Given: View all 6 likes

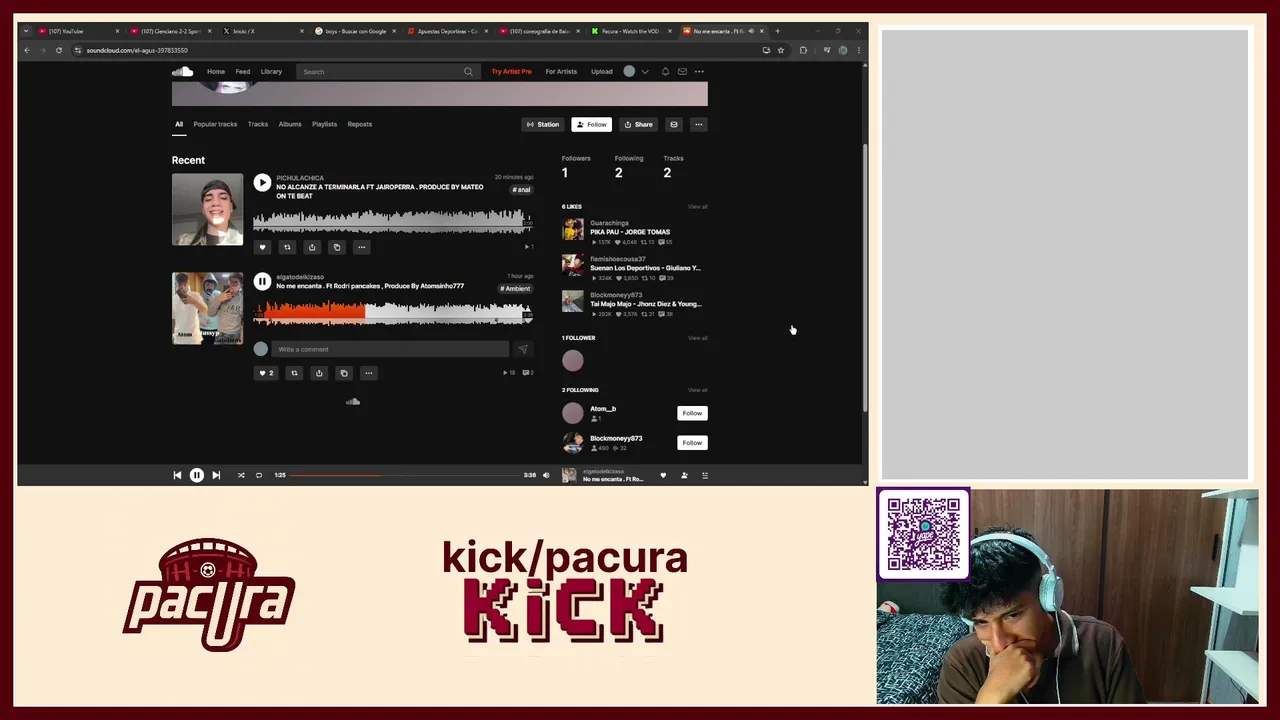Looking at the screenshot, I should coord(697,207).
